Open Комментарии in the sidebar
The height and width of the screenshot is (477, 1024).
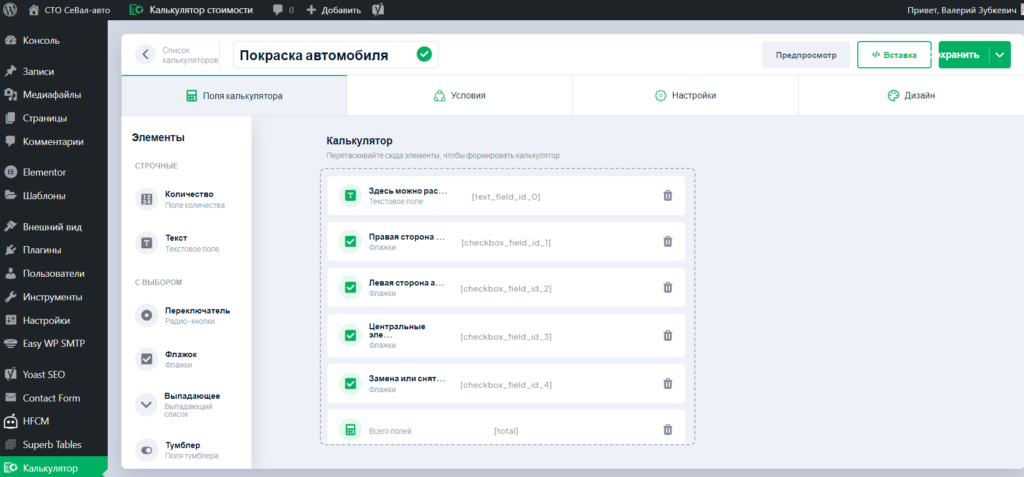(54, 141)
